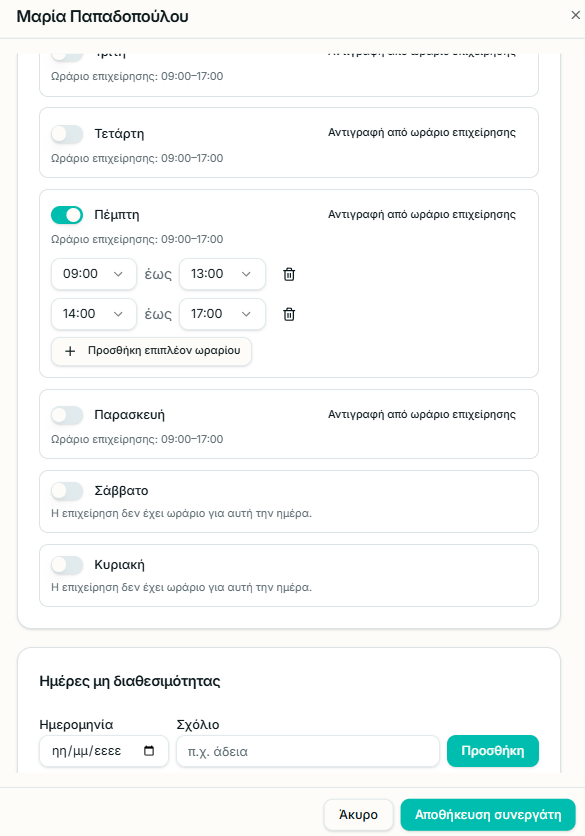Screen dimensions: 585x836
Task: Click the plus icon for extra schedule
Action: tap(70, 351)
